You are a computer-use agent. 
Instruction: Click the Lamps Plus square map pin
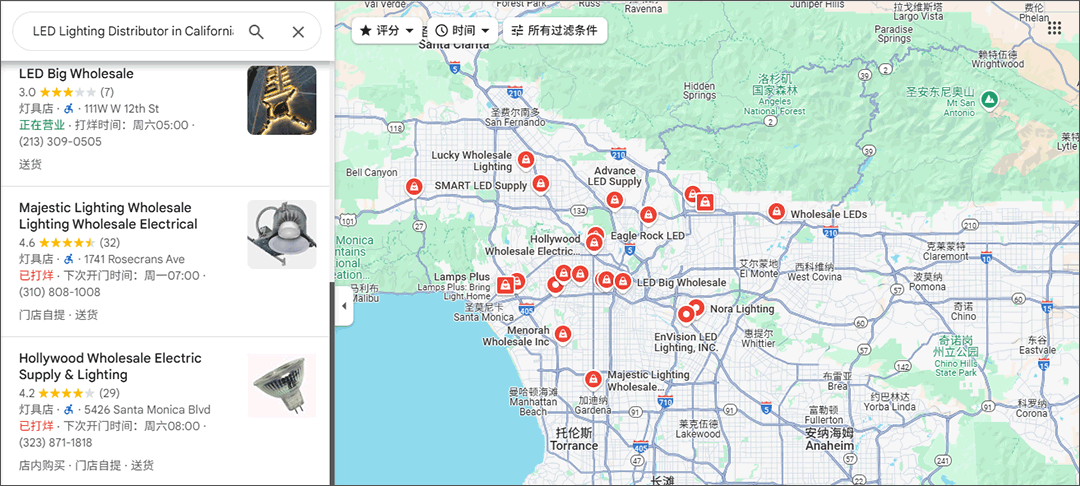505,284
